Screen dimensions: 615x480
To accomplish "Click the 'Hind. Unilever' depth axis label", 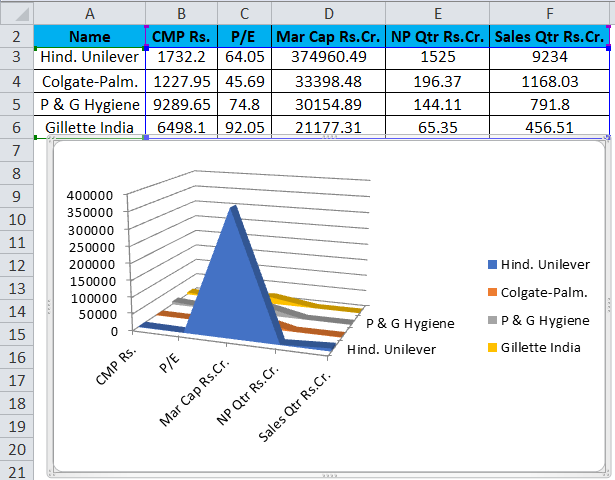I will pos(391,349).
